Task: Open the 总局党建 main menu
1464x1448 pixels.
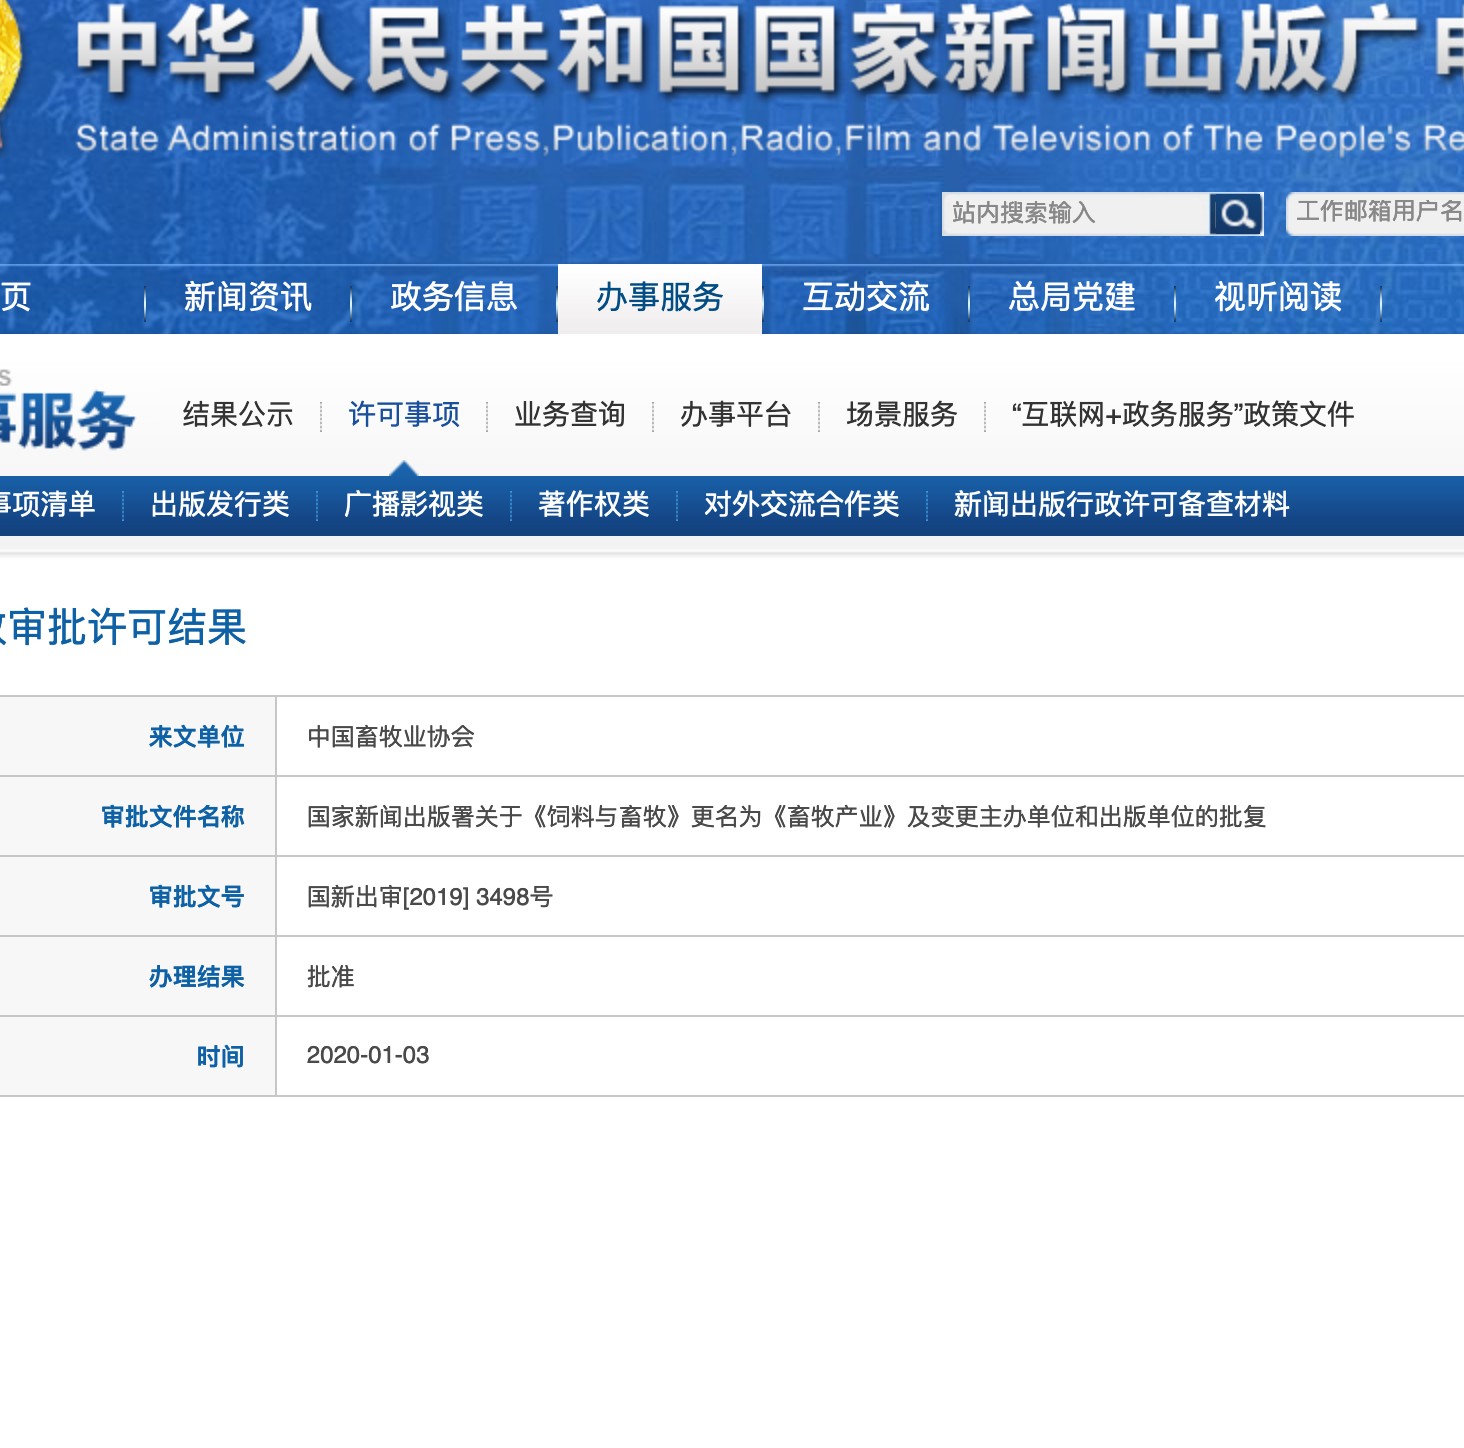Action: click(x=1072, y=297)
